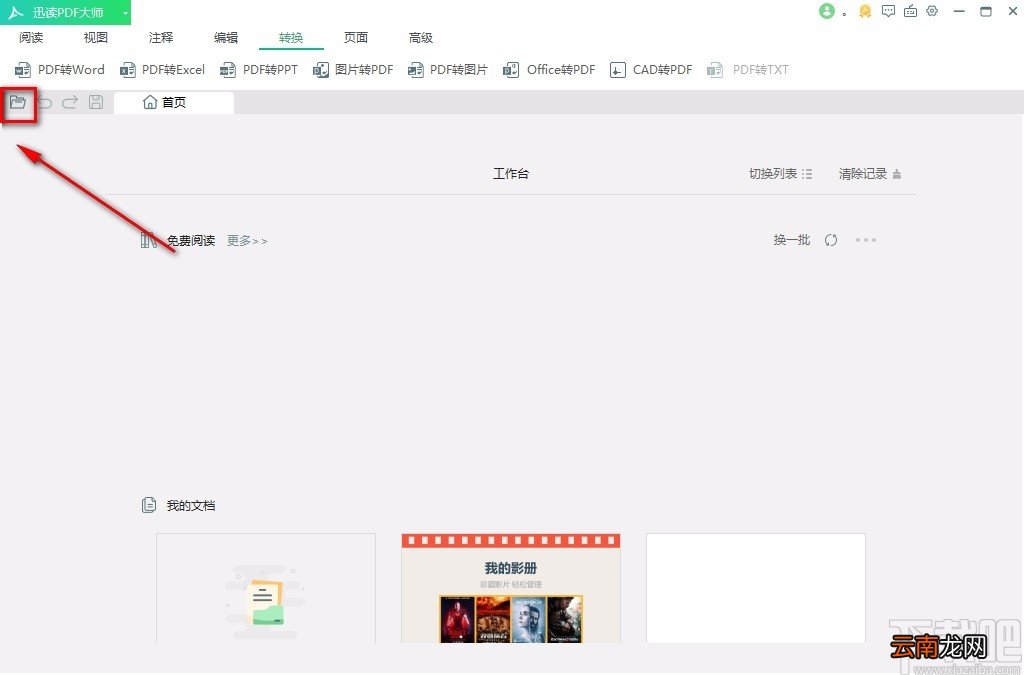This screenshot has width=1024, height=675.
Task: Click the 免费阅读 section label
Action: tap(191, 241)
